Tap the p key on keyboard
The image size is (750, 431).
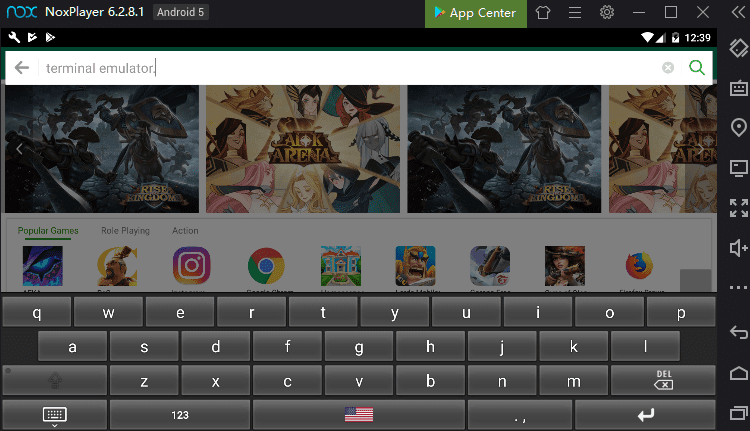click(x=681, y=312)
